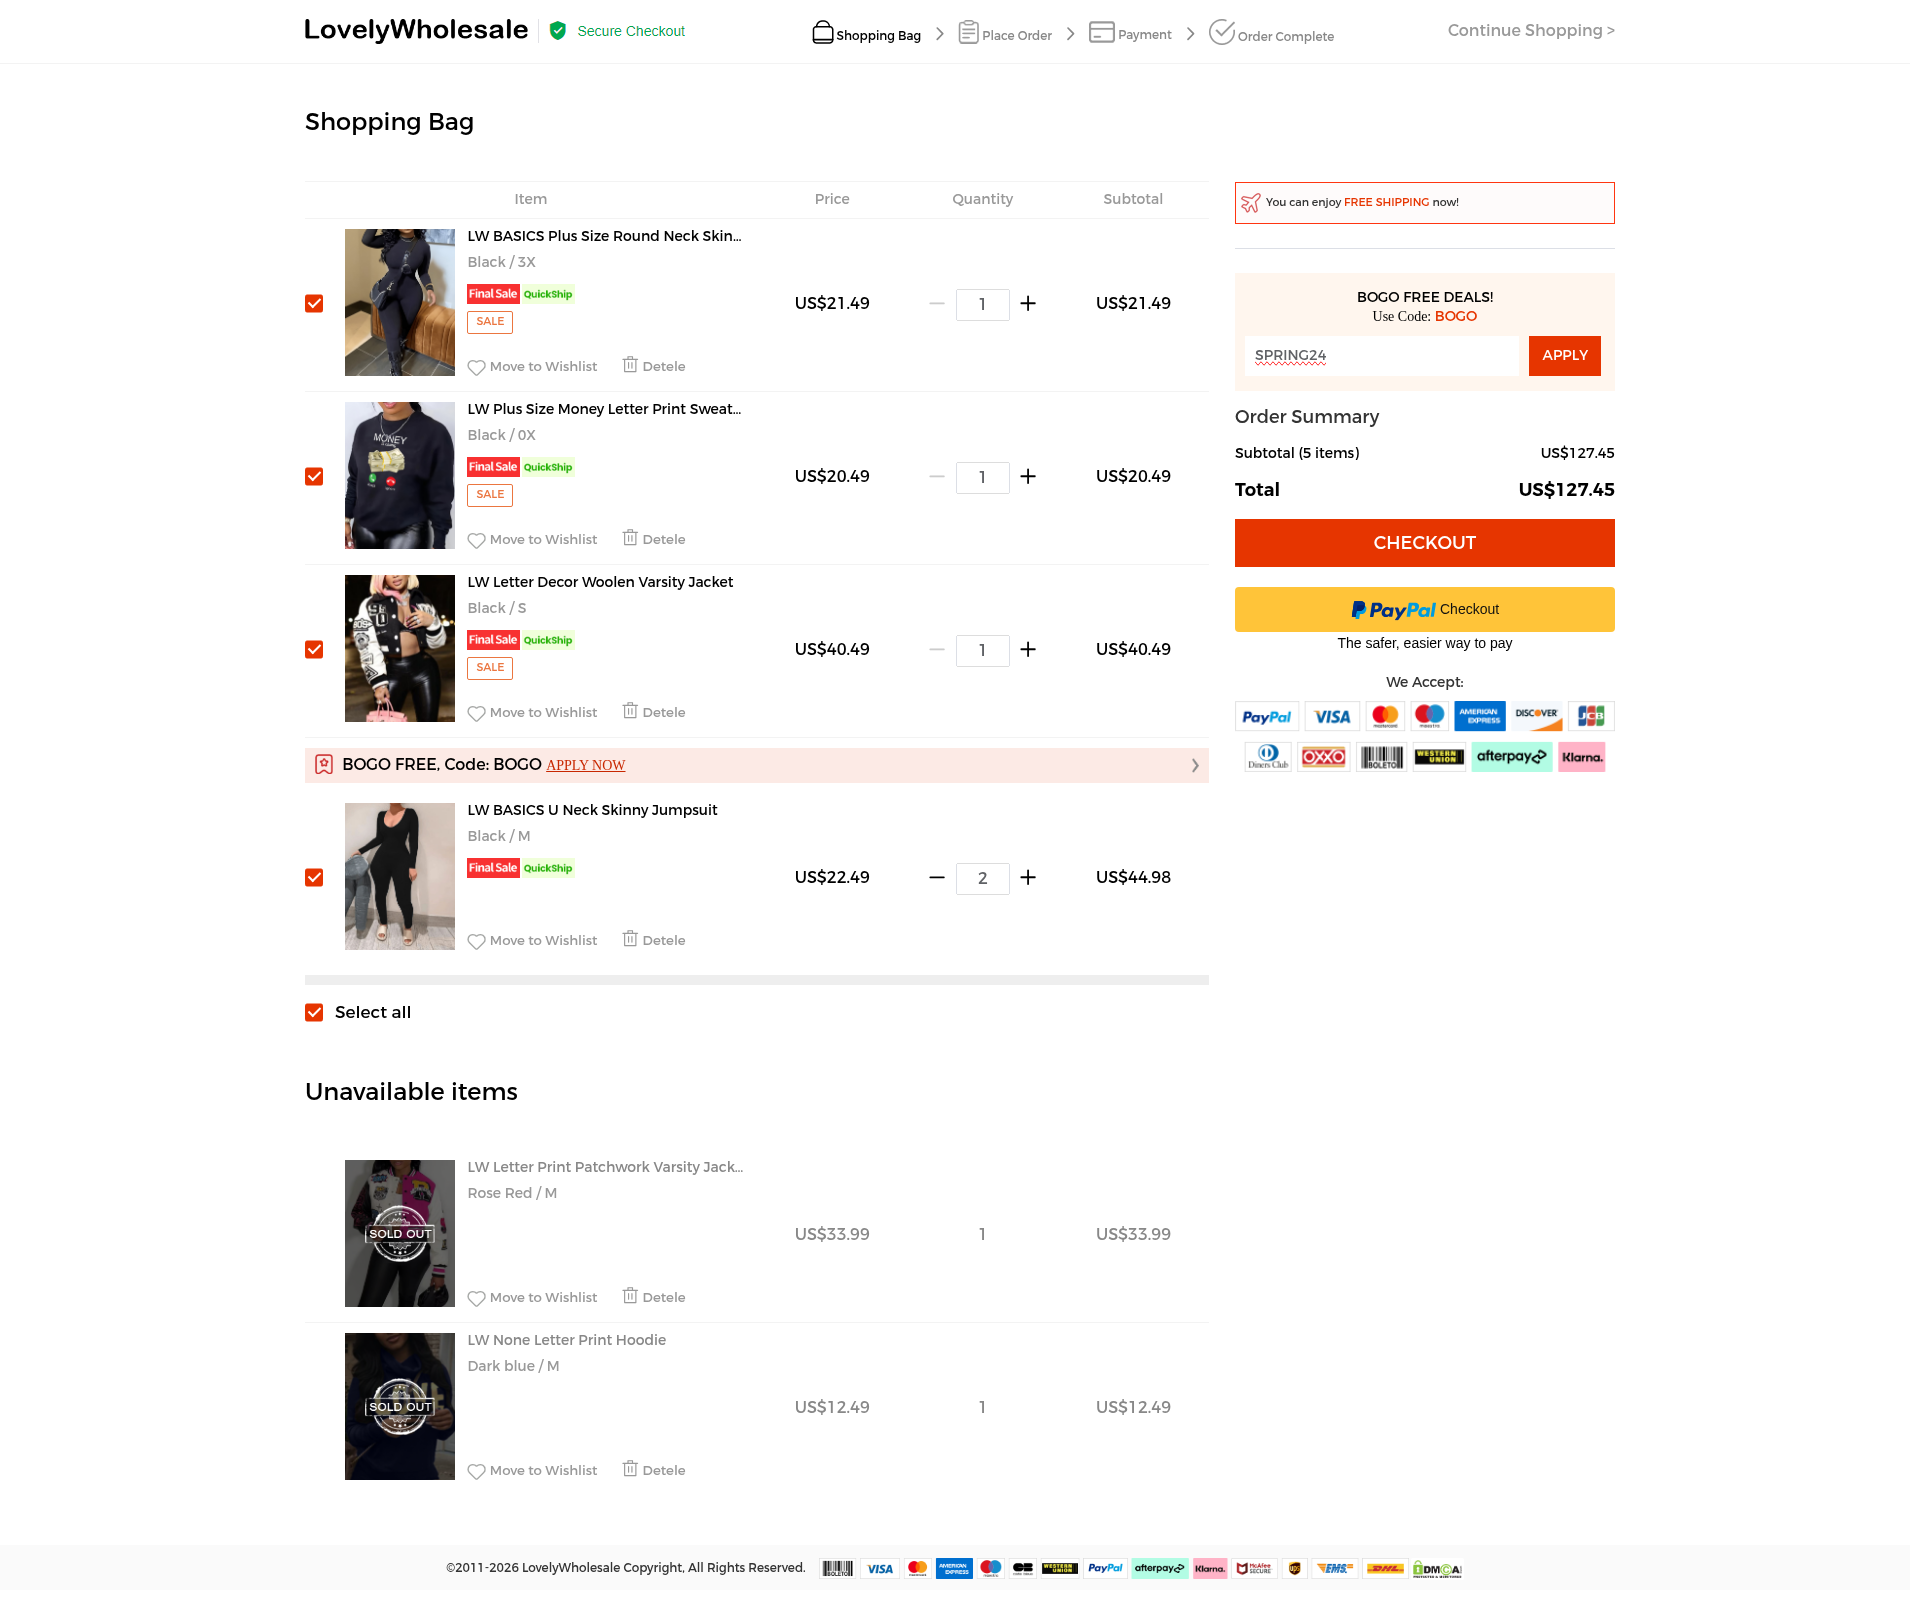Uncheck the Round Neck Skinny item checkbox
This screenshot has height=1598, width=1910.
314,304
